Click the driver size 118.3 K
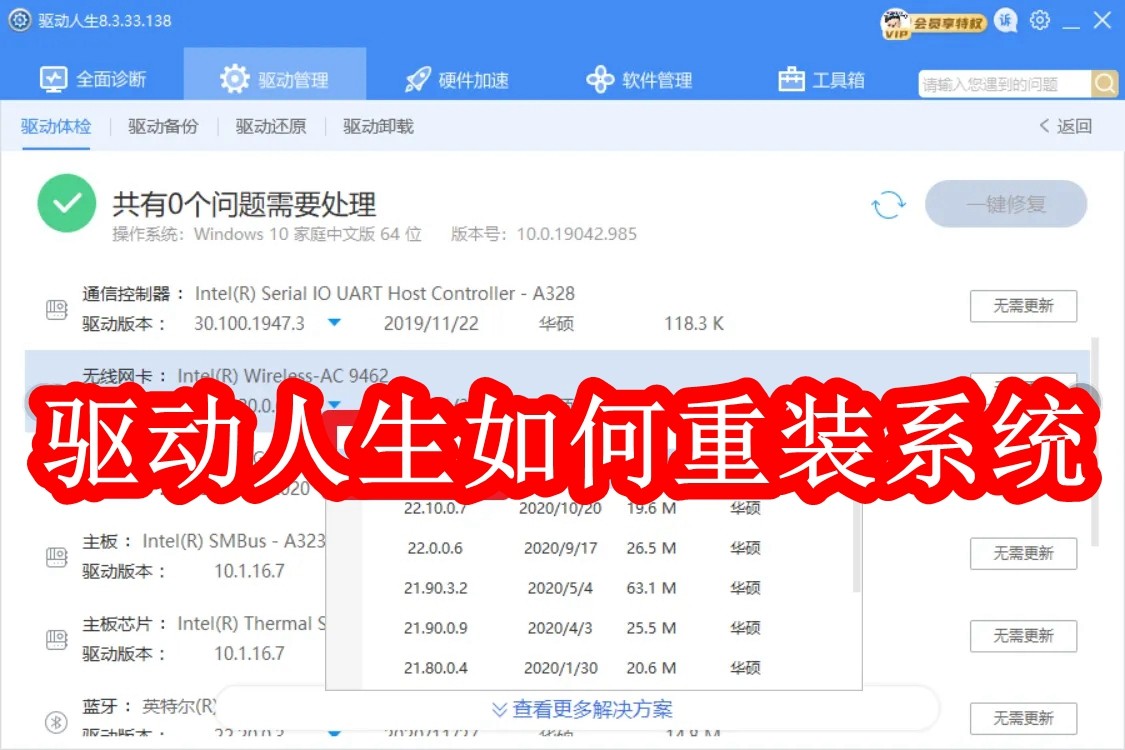This screenshot has height=750, width=1125. (694, 324)
